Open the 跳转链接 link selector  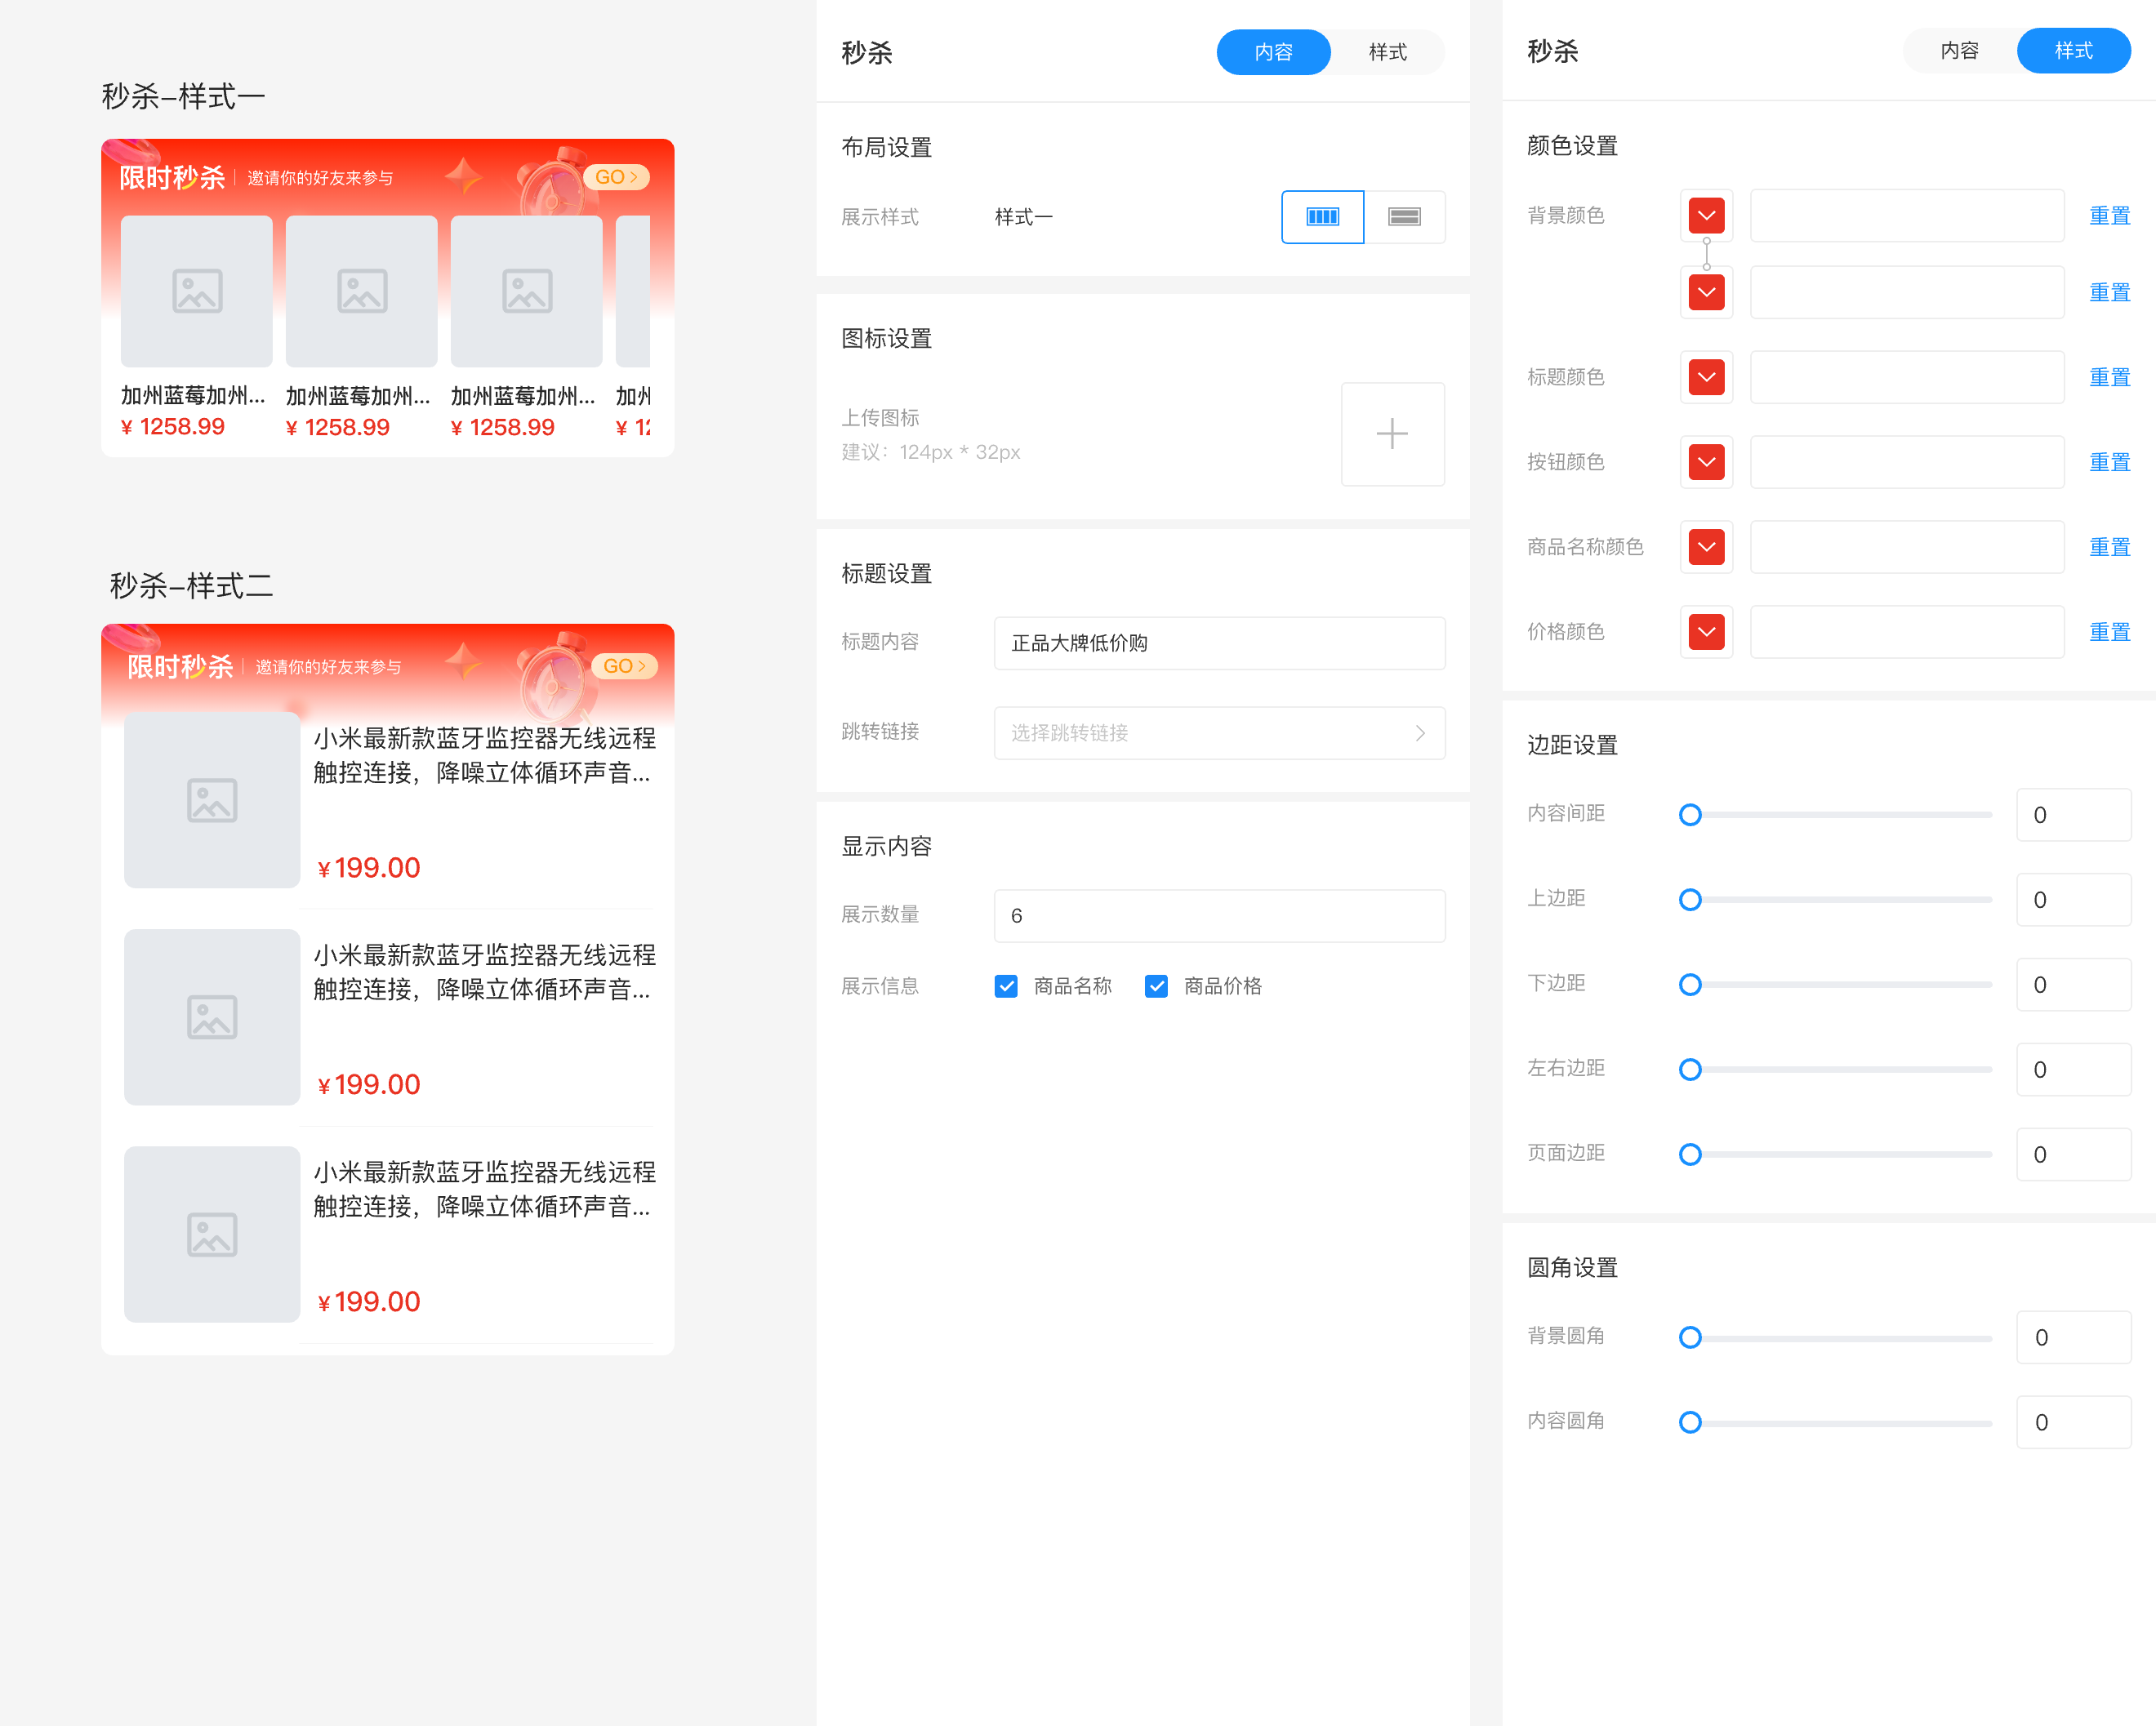1218,733
